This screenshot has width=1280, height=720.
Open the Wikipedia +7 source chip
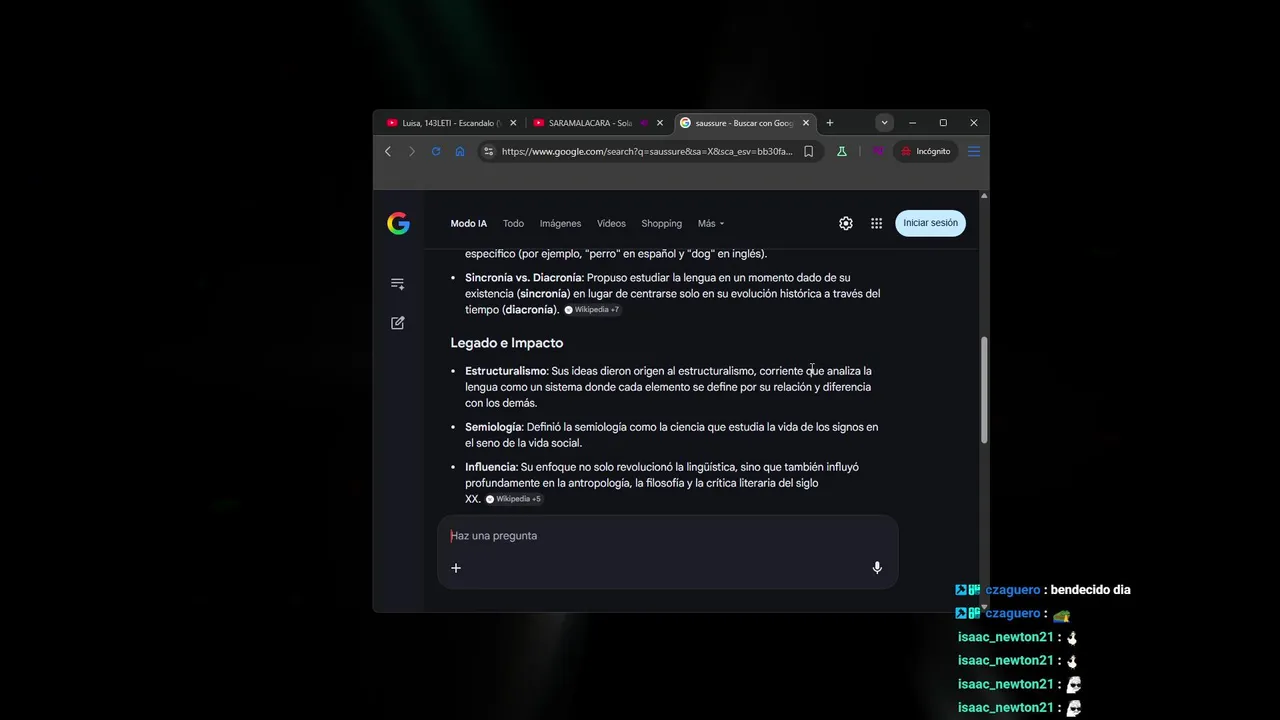click(592, 310)
